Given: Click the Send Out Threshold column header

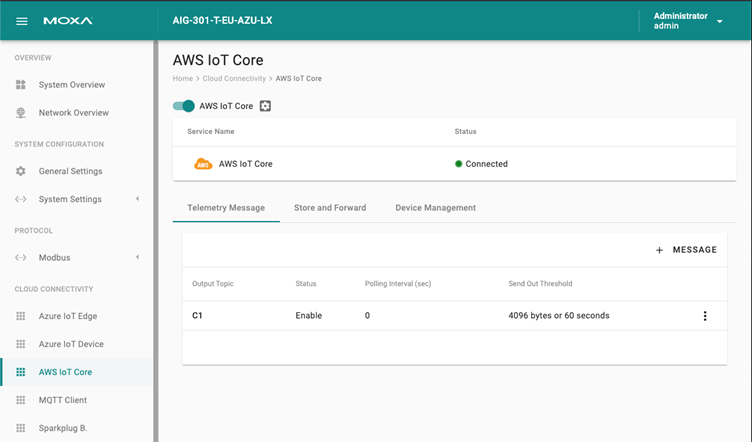Looking at the screenshot, I should pos(540,283).
